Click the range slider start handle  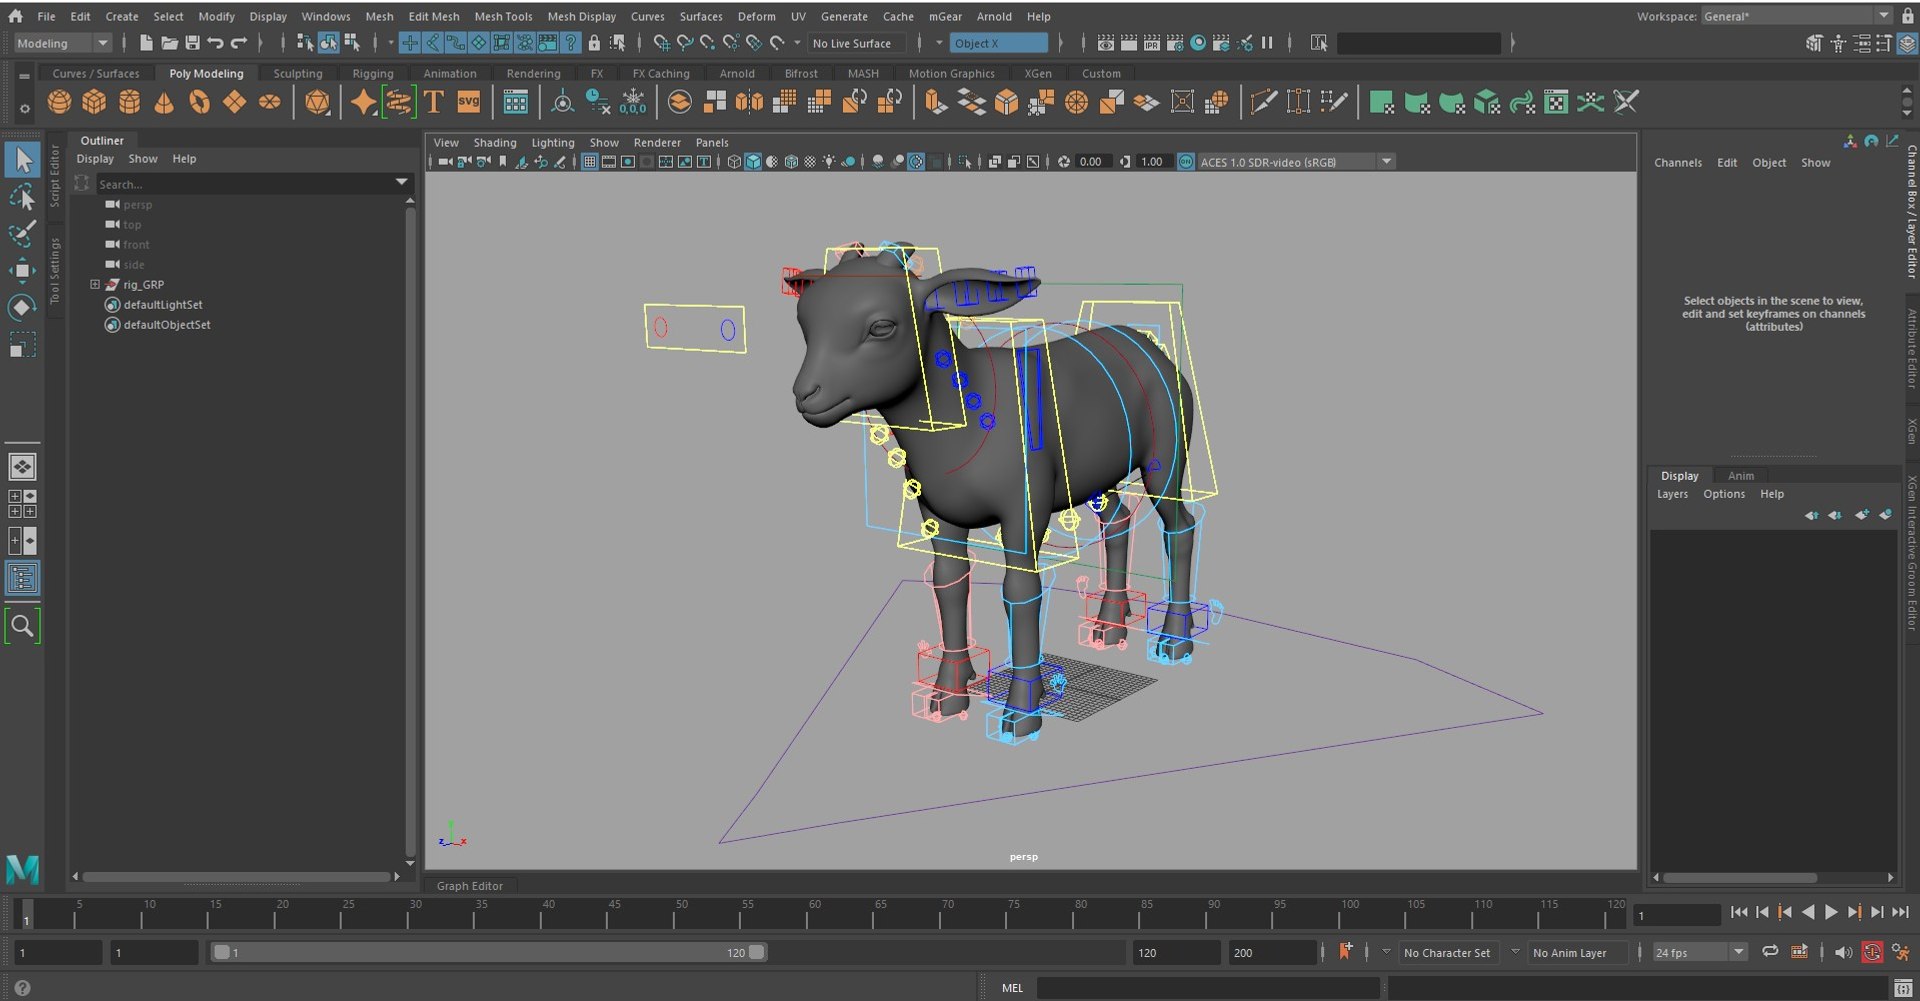coord(222,953)
